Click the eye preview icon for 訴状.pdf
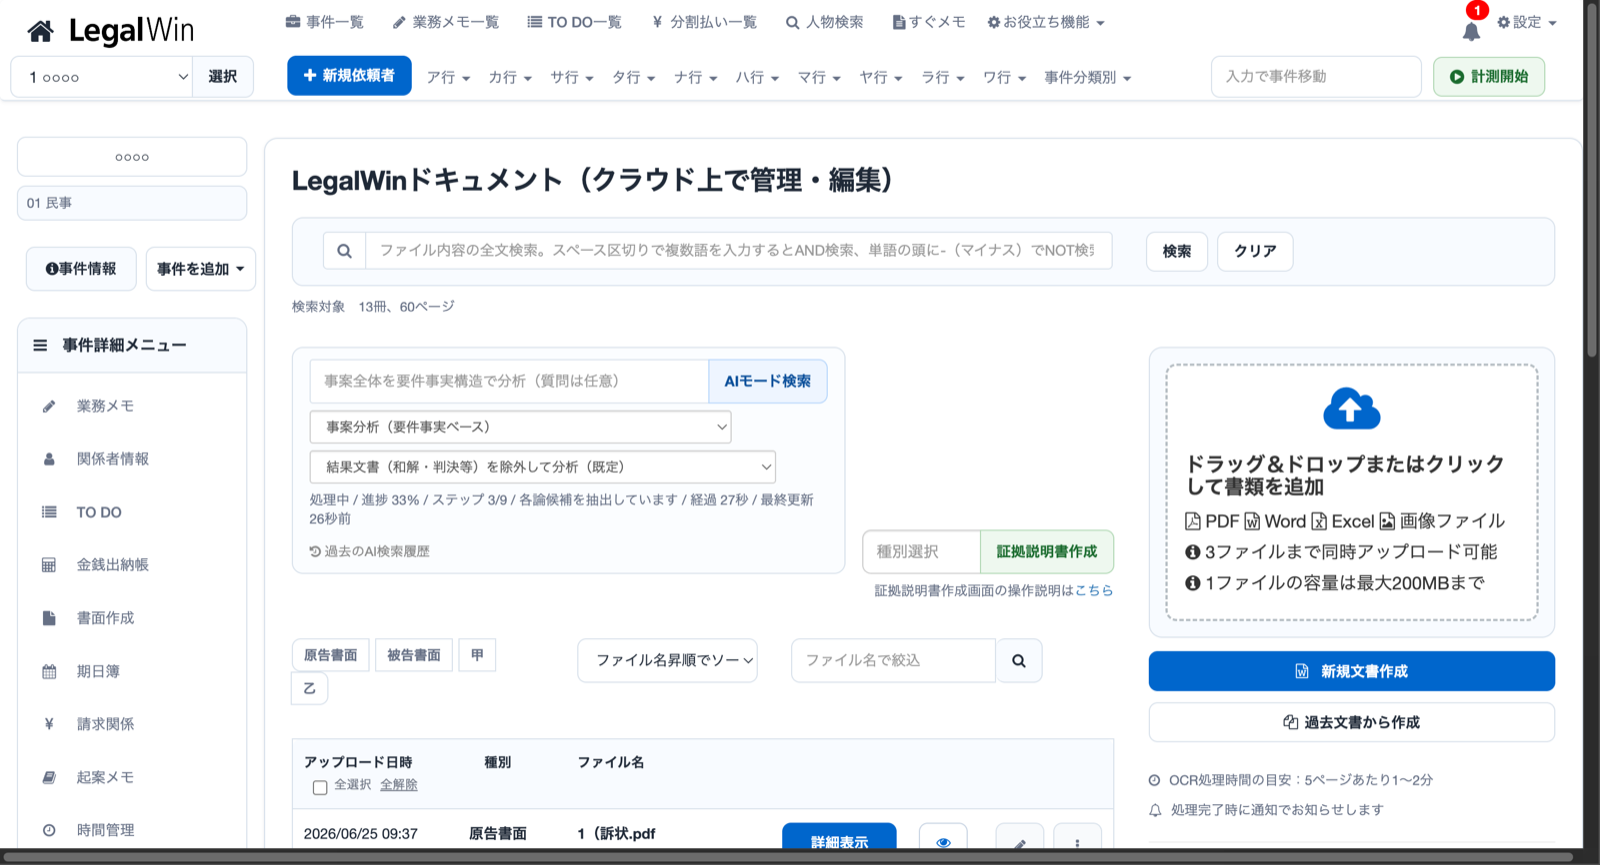The image size is (1600, 865). coord(943,842)
